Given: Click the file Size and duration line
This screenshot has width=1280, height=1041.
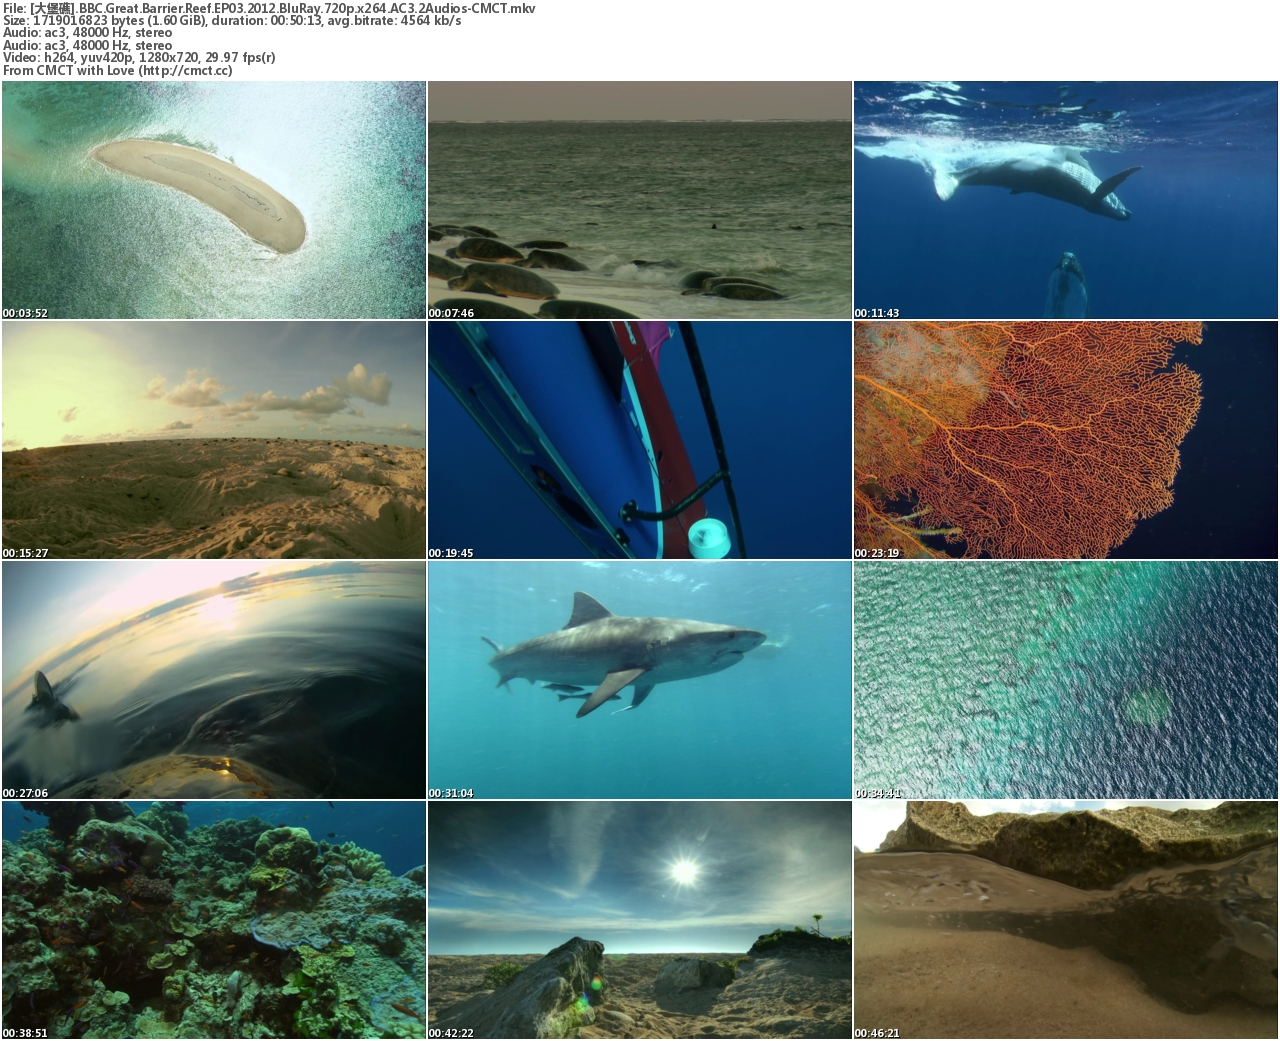Looking at the screenshot, I should pyautogui.click(x=232, y=21).
